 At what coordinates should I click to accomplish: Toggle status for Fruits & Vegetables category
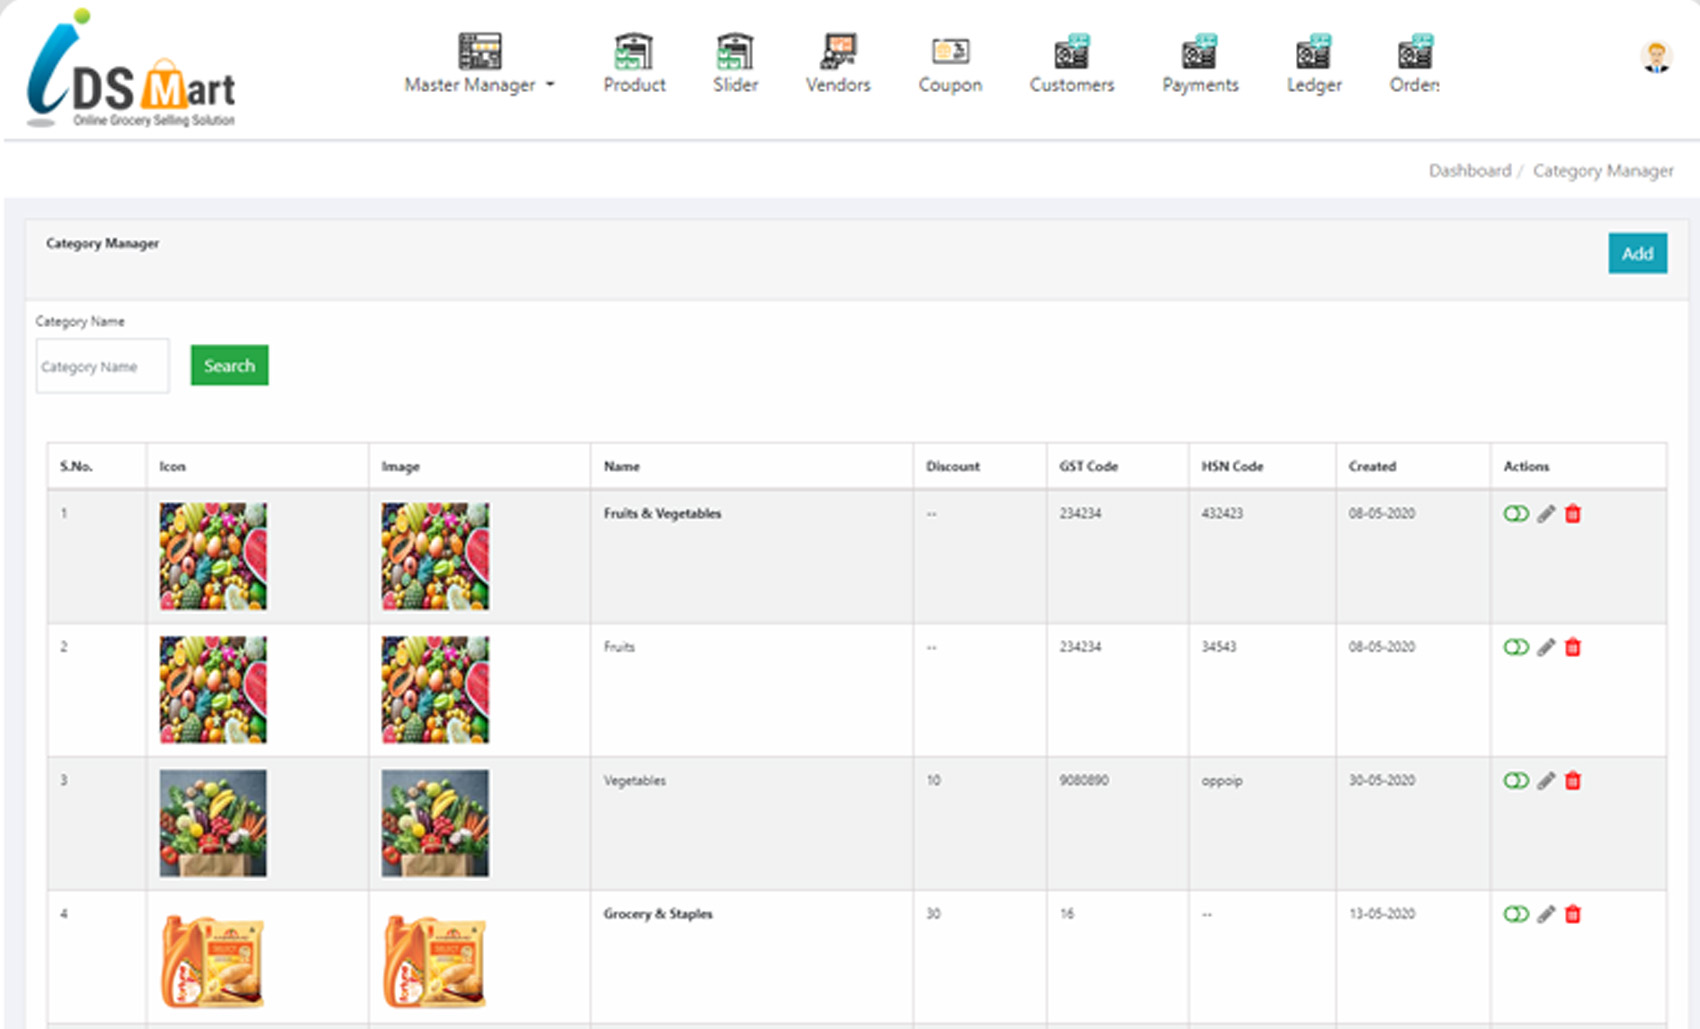1516,514
